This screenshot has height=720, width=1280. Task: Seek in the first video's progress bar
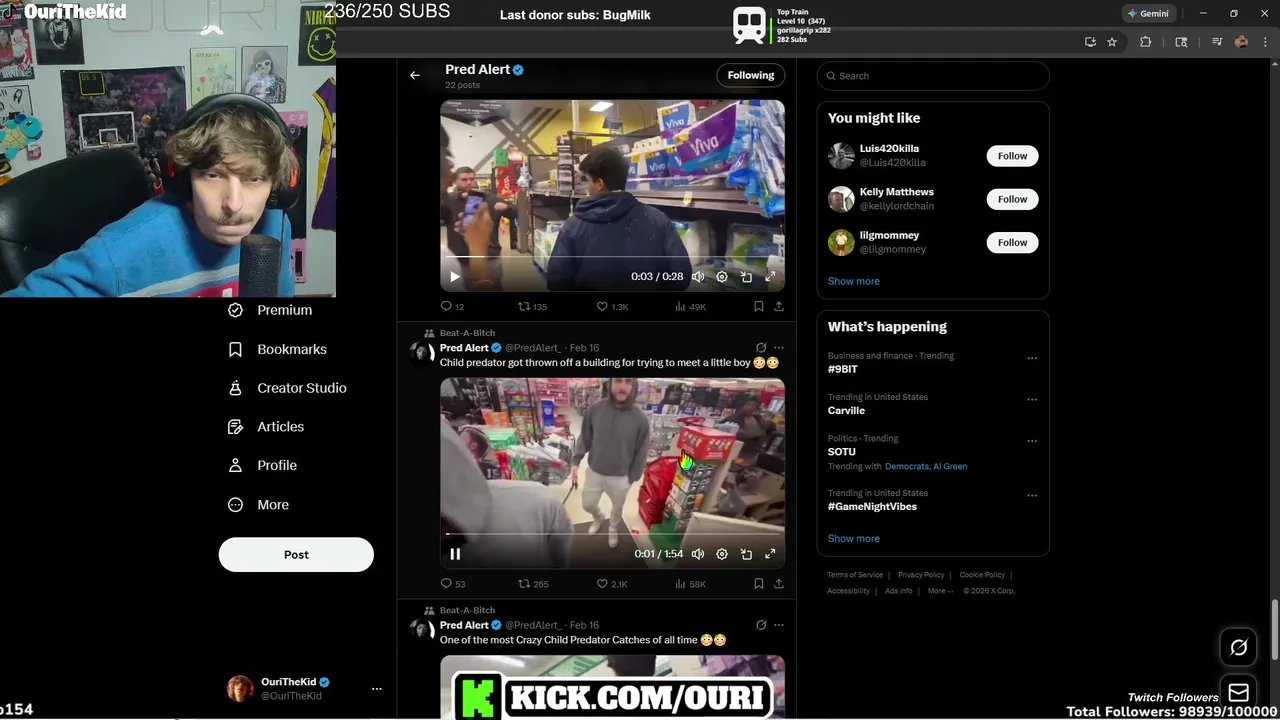[x=612, y=258]
